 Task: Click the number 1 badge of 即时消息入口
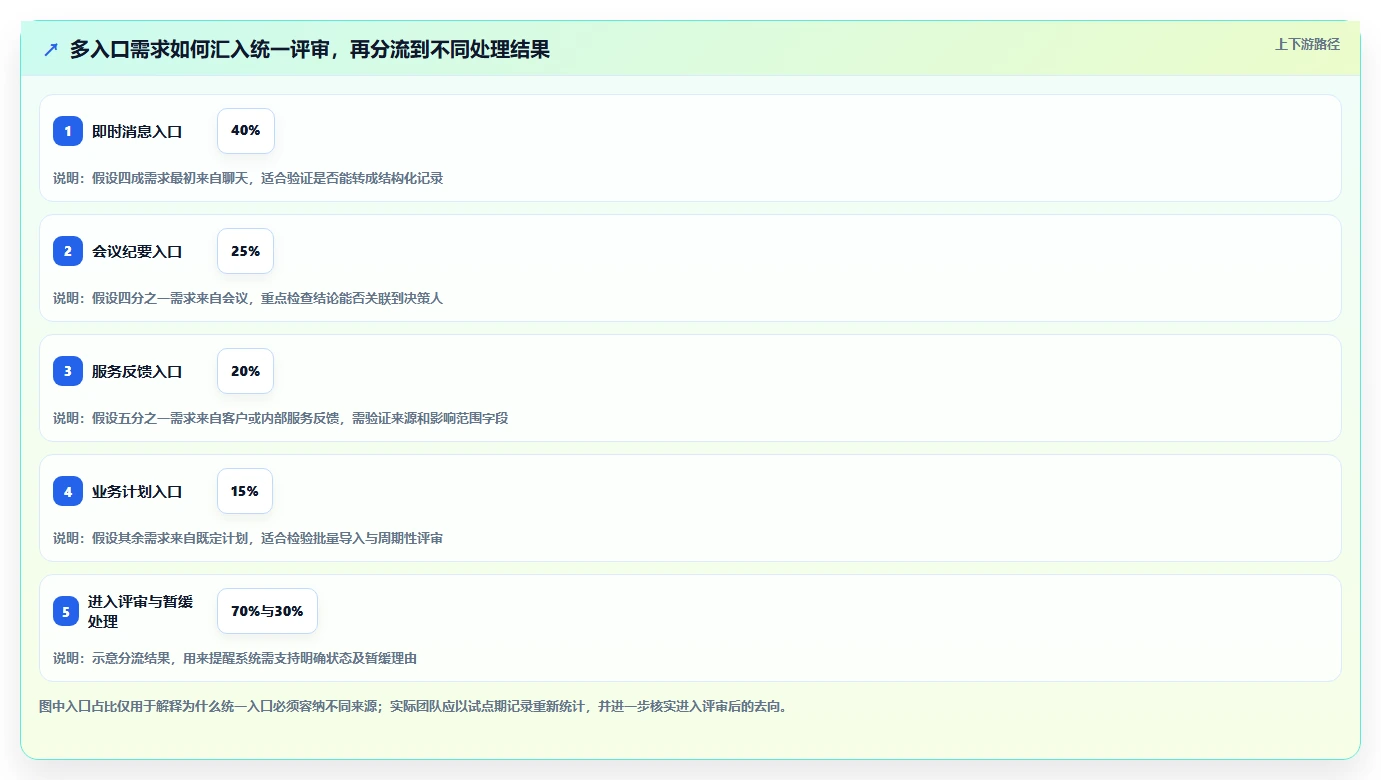tap(68, 131)
